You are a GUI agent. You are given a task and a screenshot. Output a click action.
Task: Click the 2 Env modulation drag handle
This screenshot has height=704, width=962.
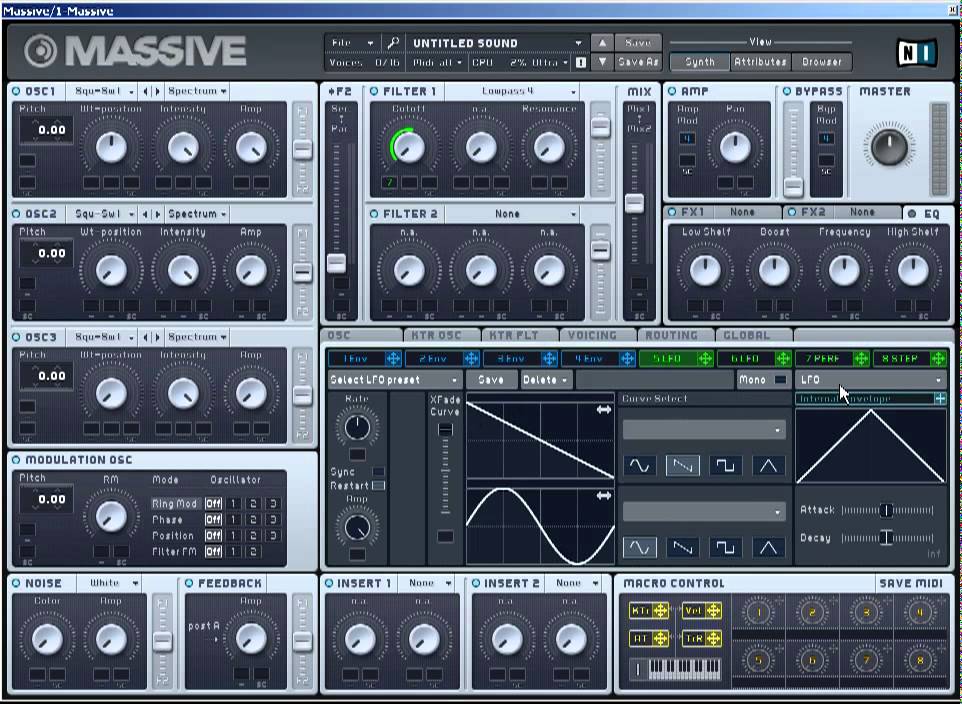(x=471, y=358)
